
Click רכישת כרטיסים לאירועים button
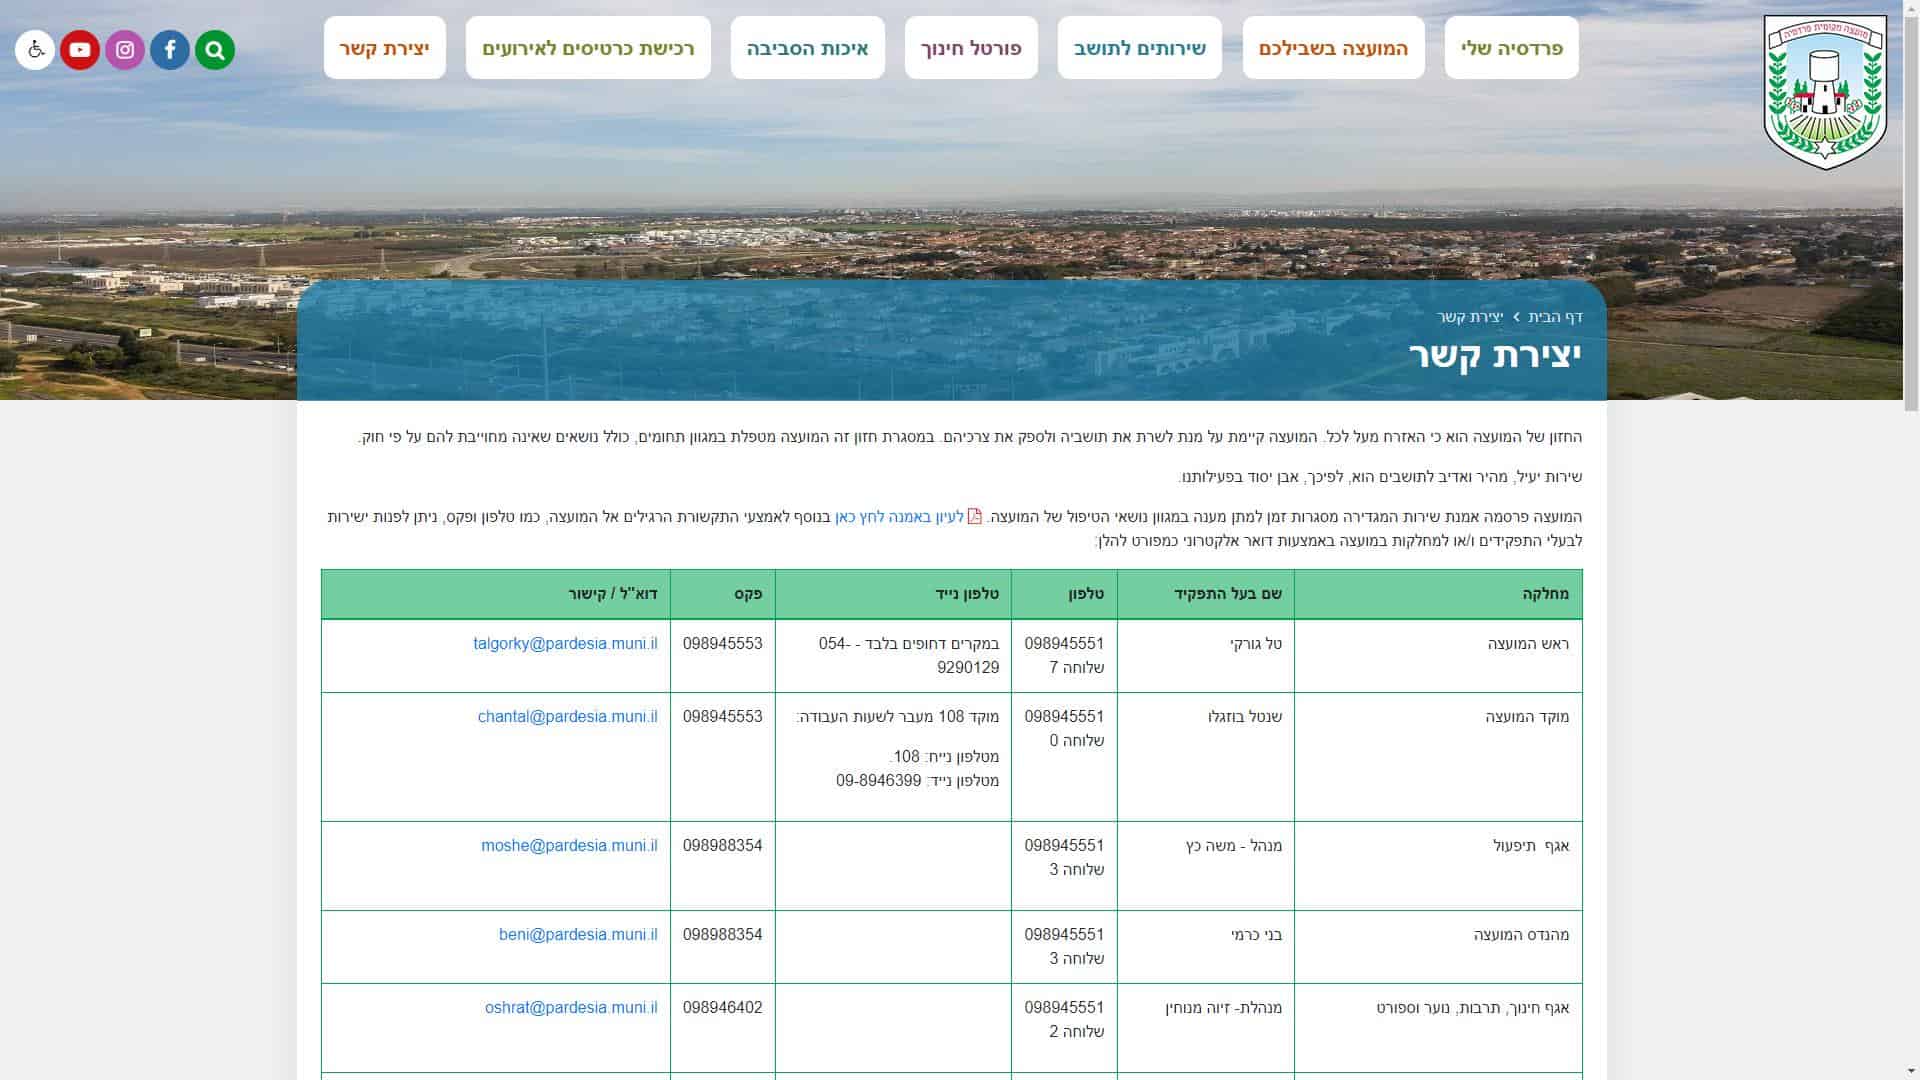pyautogui.click(x=588, y=48)
